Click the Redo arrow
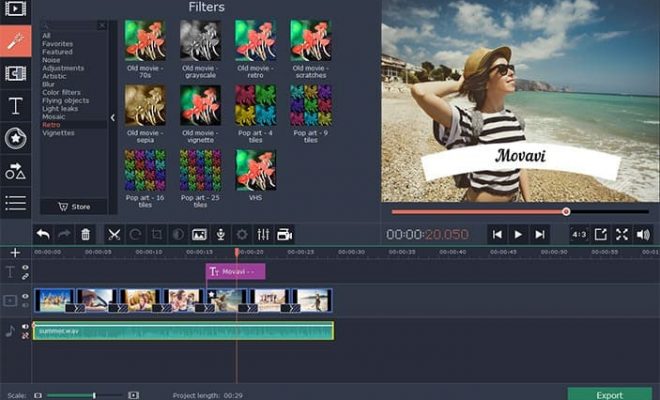Screen dimensions: 660x400 click(x=64, y=234)
